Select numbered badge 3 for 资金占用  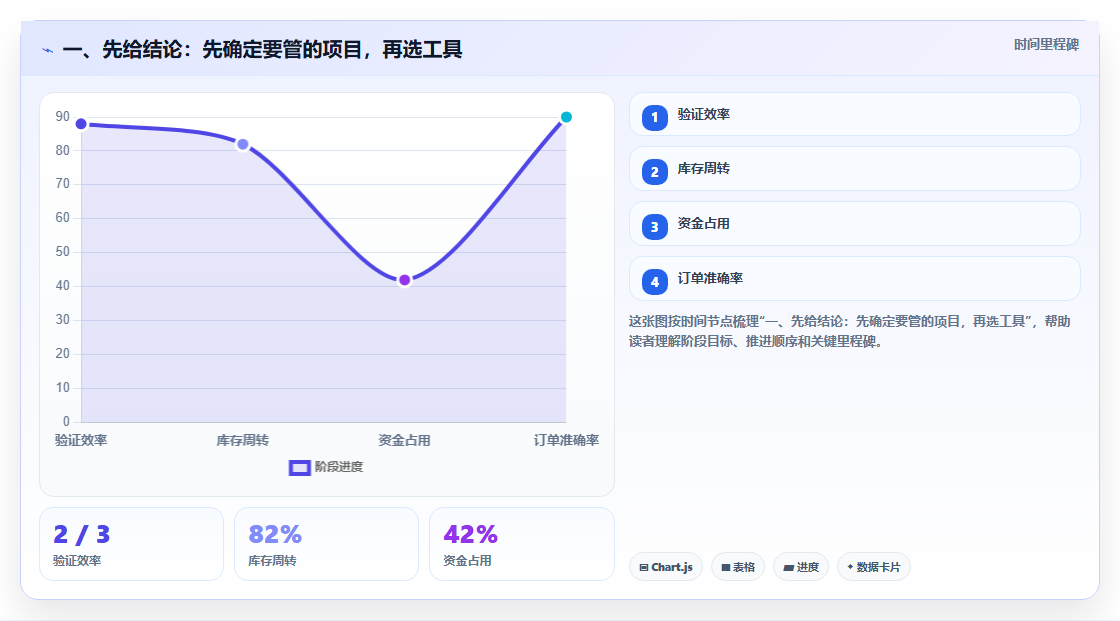click(654, 227)
